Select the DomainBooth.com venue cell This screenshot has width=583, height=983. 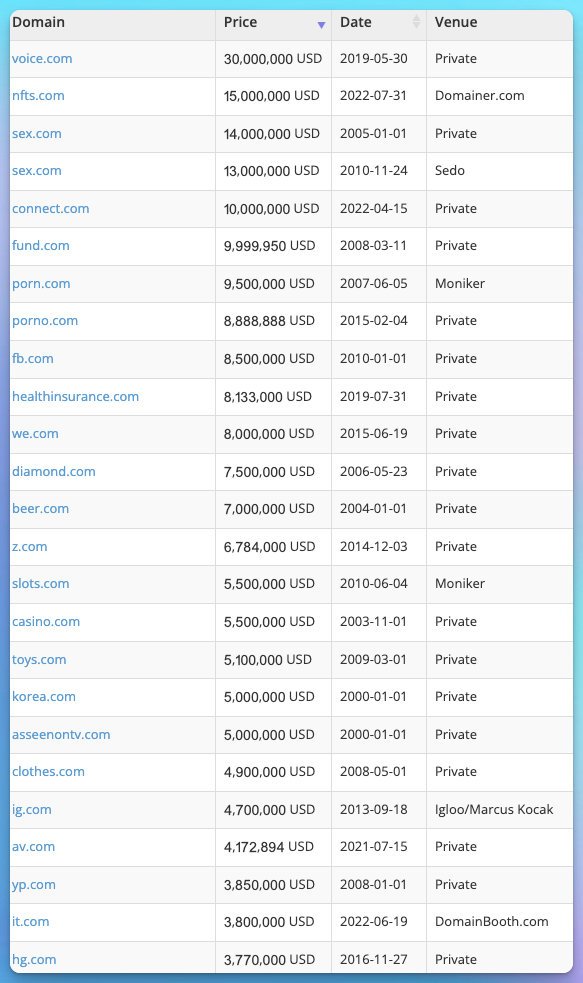point(491,922)
